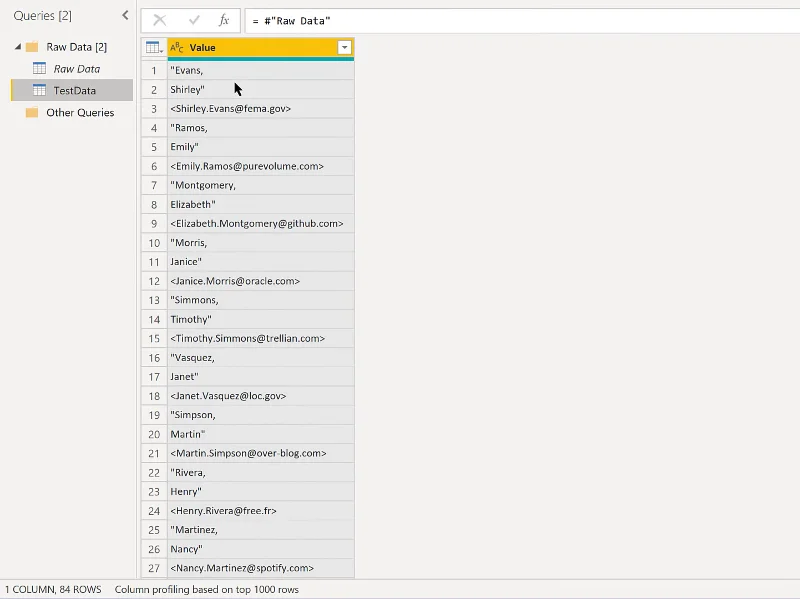Select cell <Martin.Simpson@over-blog.com>
The height and width of the screenshot is (599, 800).
click(x=261, y=453)
